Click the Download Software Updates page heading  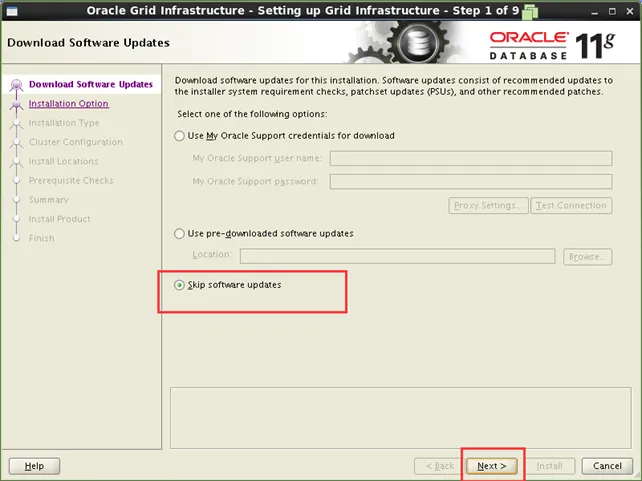pyautogui.click(x=88, y=43)
